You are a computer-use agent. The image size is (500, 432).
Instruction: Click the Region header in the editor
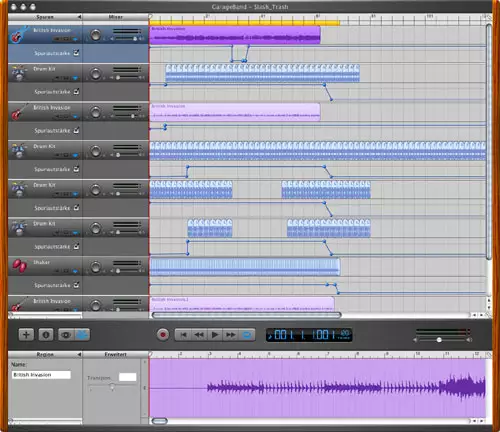click(x=45, y=354)
